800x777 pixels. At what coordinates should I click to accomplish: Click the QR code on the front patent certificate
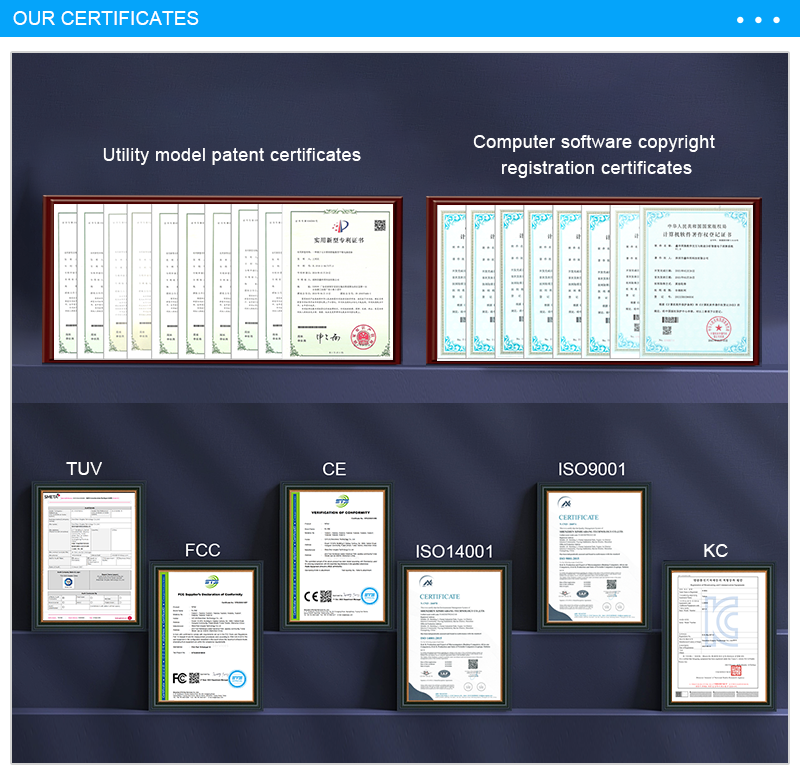(380, 225)
